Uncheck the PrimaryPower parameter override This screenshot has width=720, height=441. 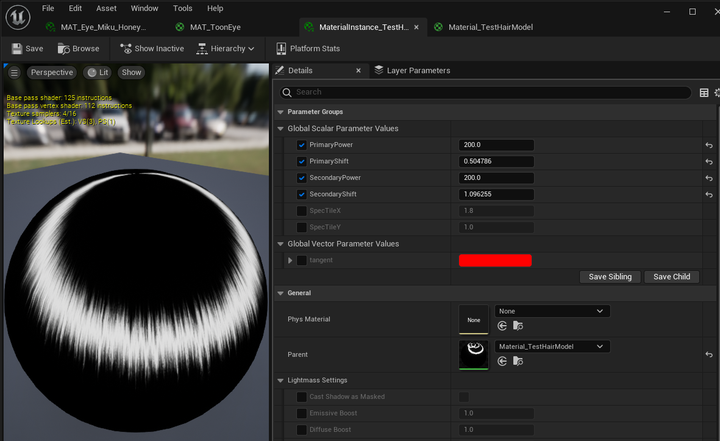pyautogui.click(x=302, y=145)
